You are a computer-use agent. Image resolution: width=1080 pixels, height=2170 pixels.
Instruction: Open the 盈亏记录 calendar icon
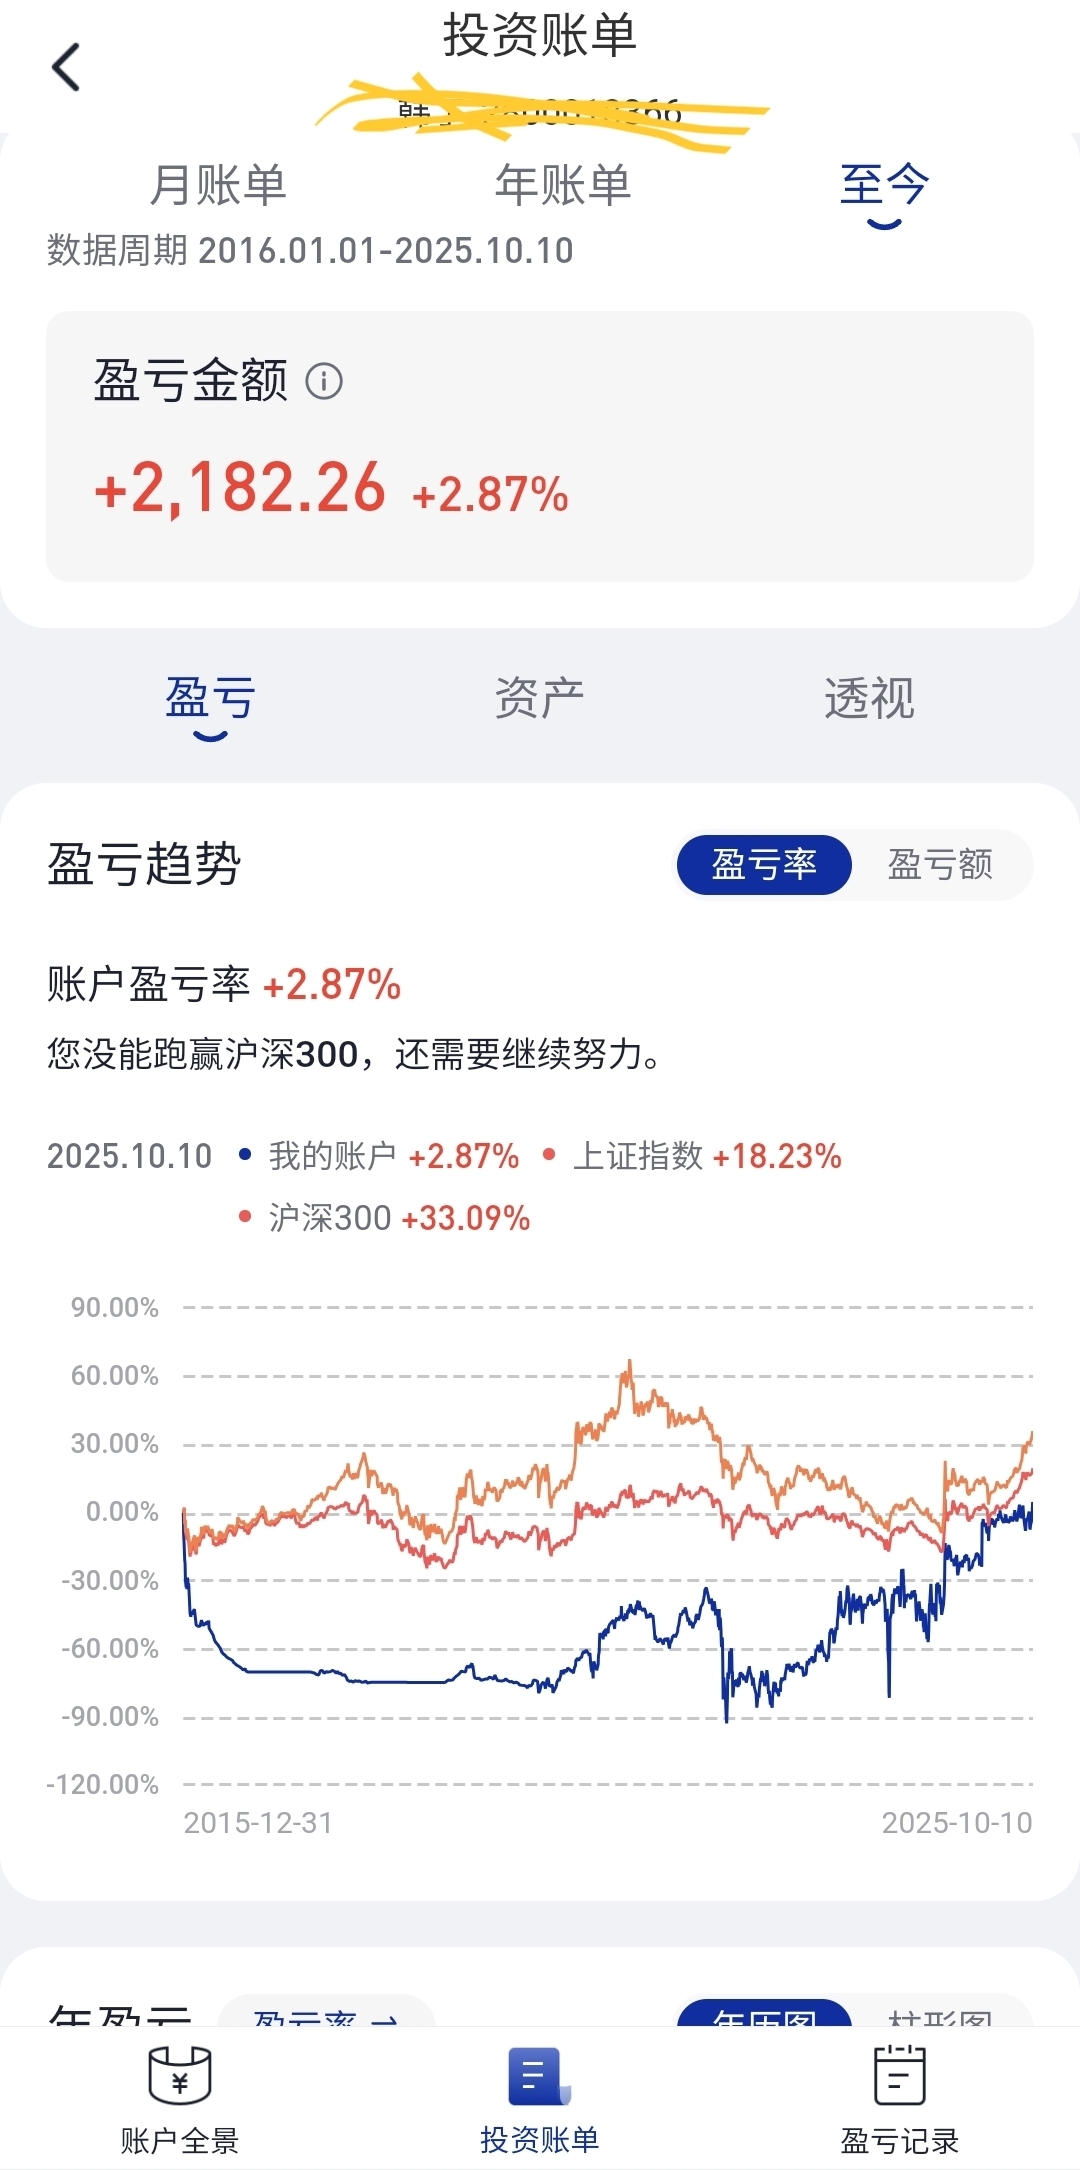click(x=900, y=2076)
